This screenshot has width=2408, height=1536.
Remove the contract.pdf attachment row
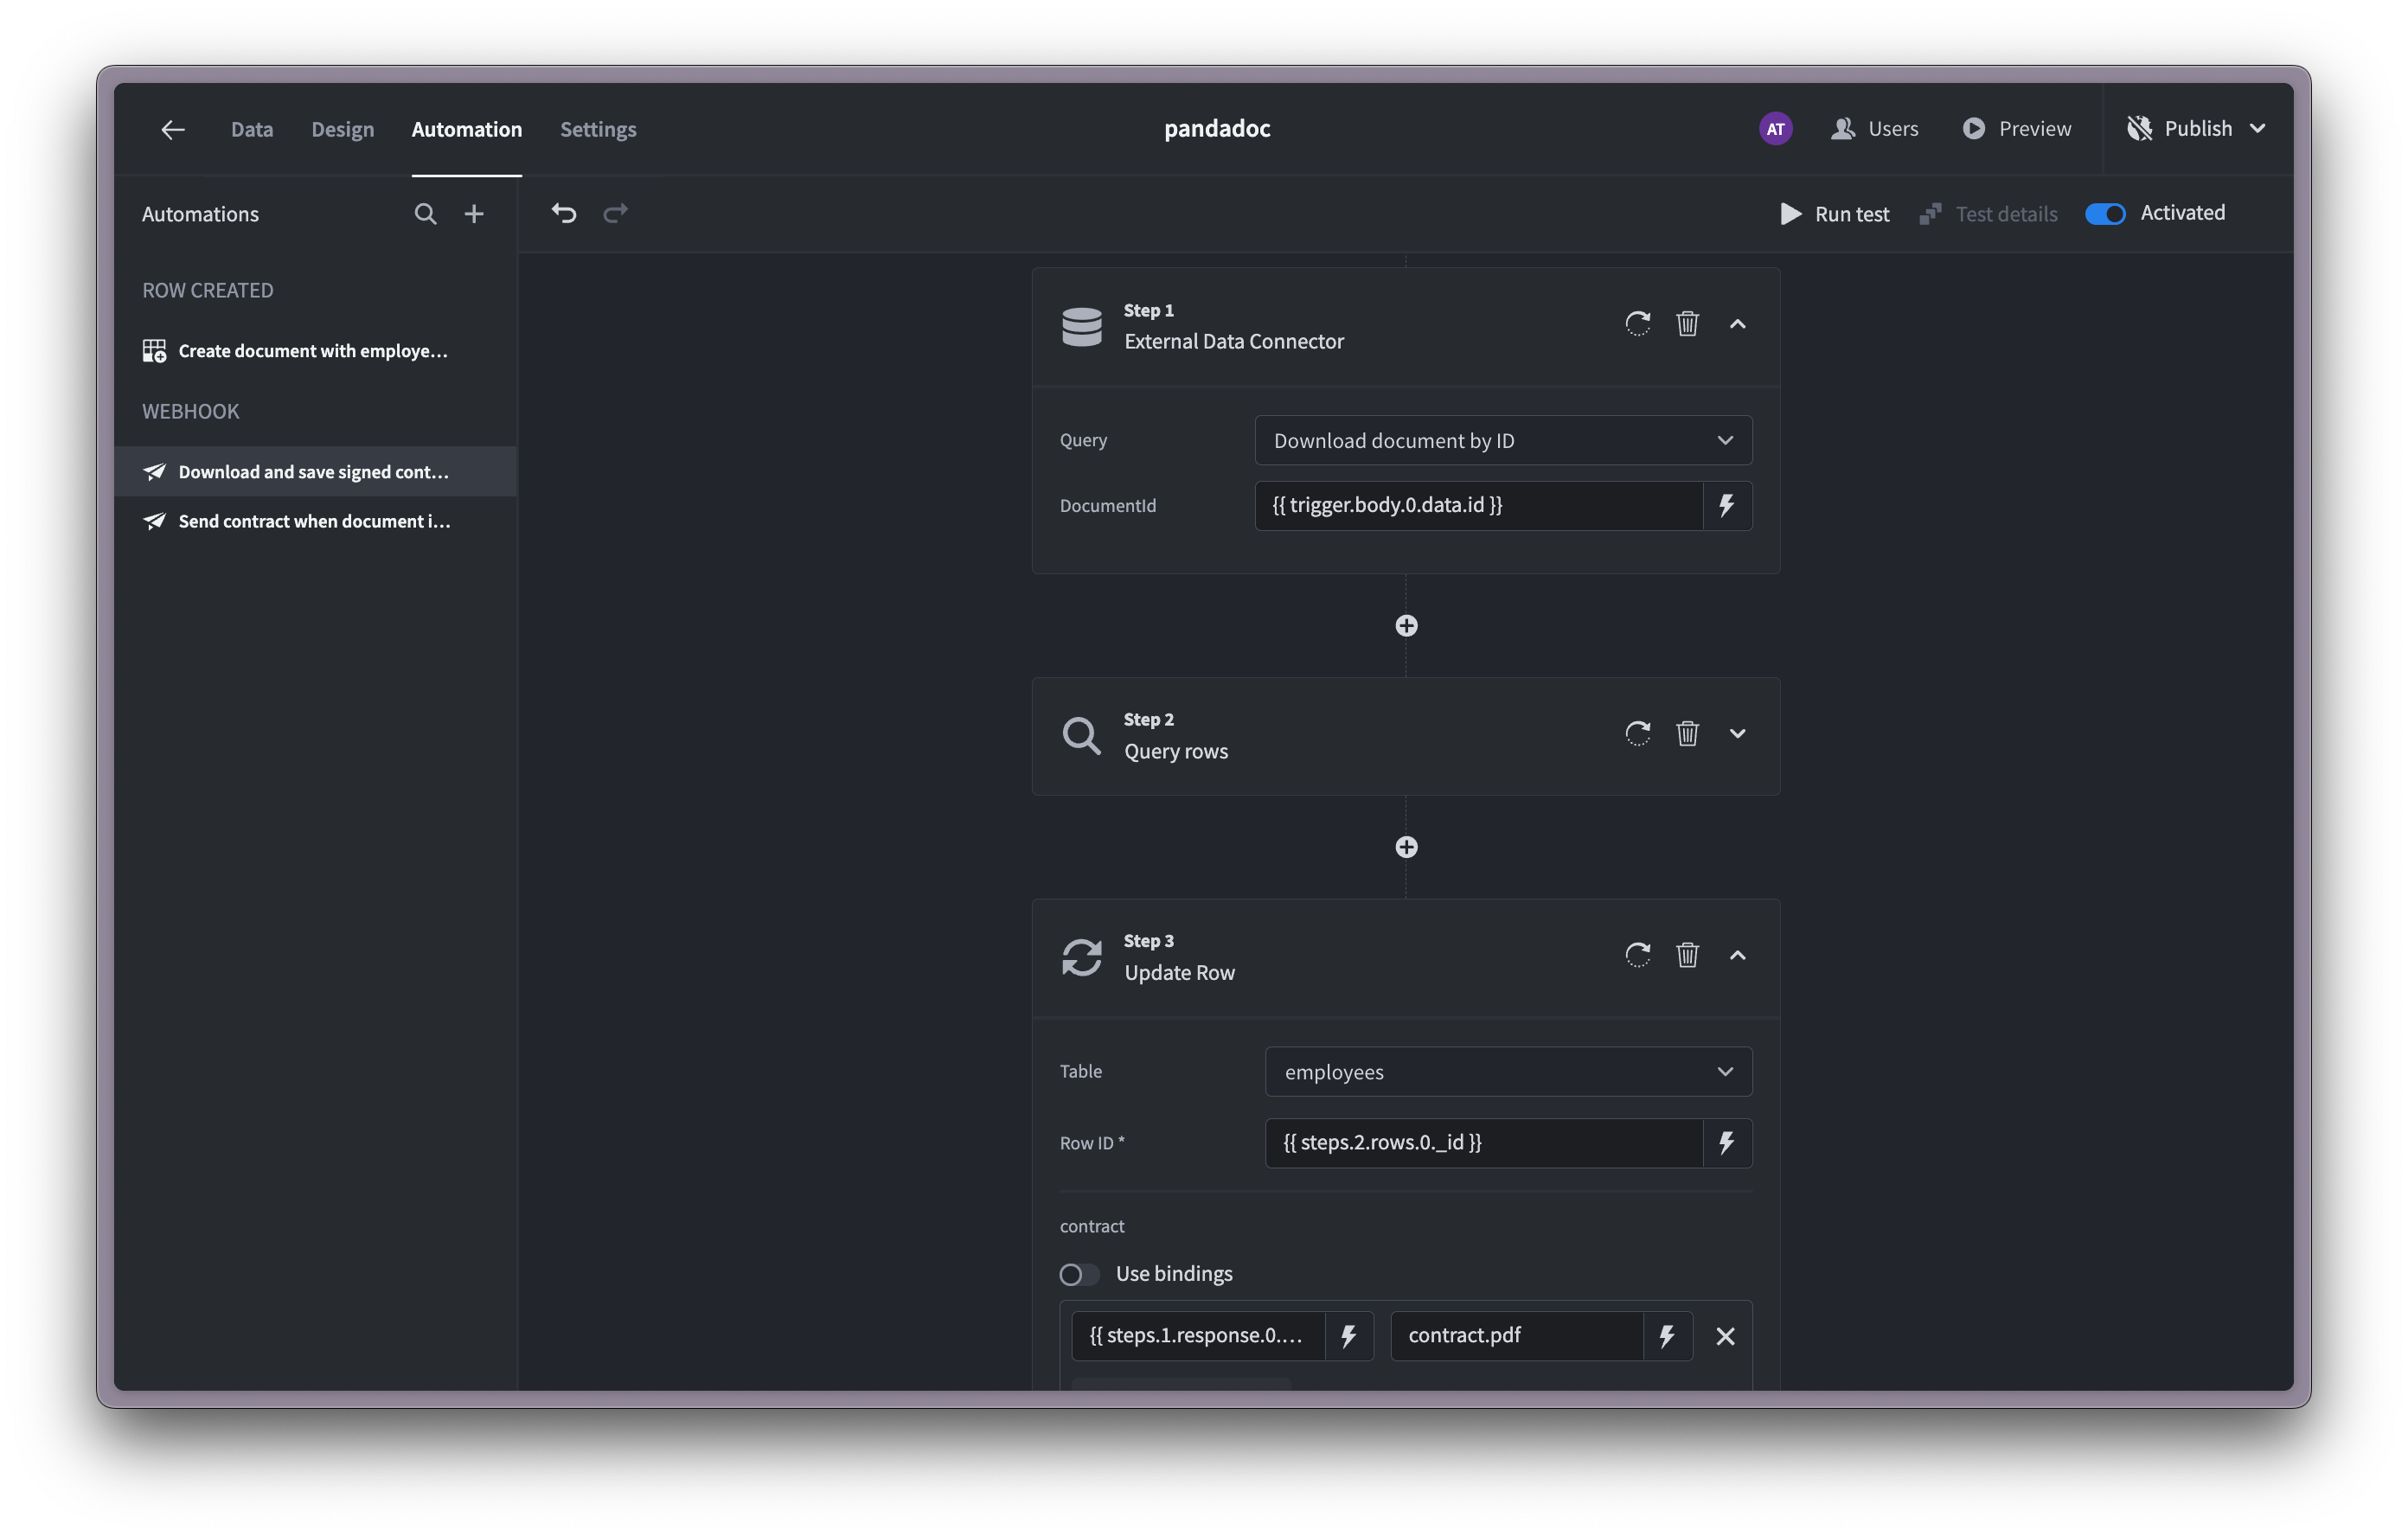[1725, 1336]
